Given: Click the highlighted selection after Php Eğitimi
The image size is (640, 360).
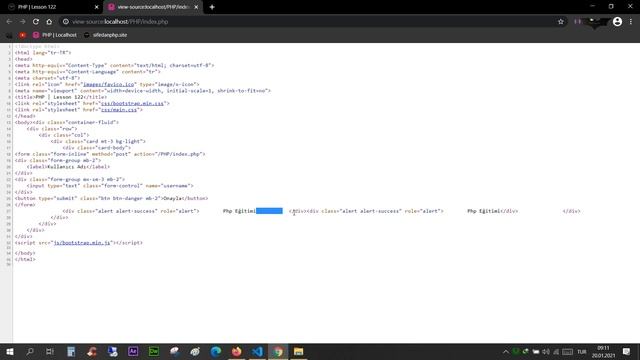Looking at the screenshot, I should click(x=269, y=211).
